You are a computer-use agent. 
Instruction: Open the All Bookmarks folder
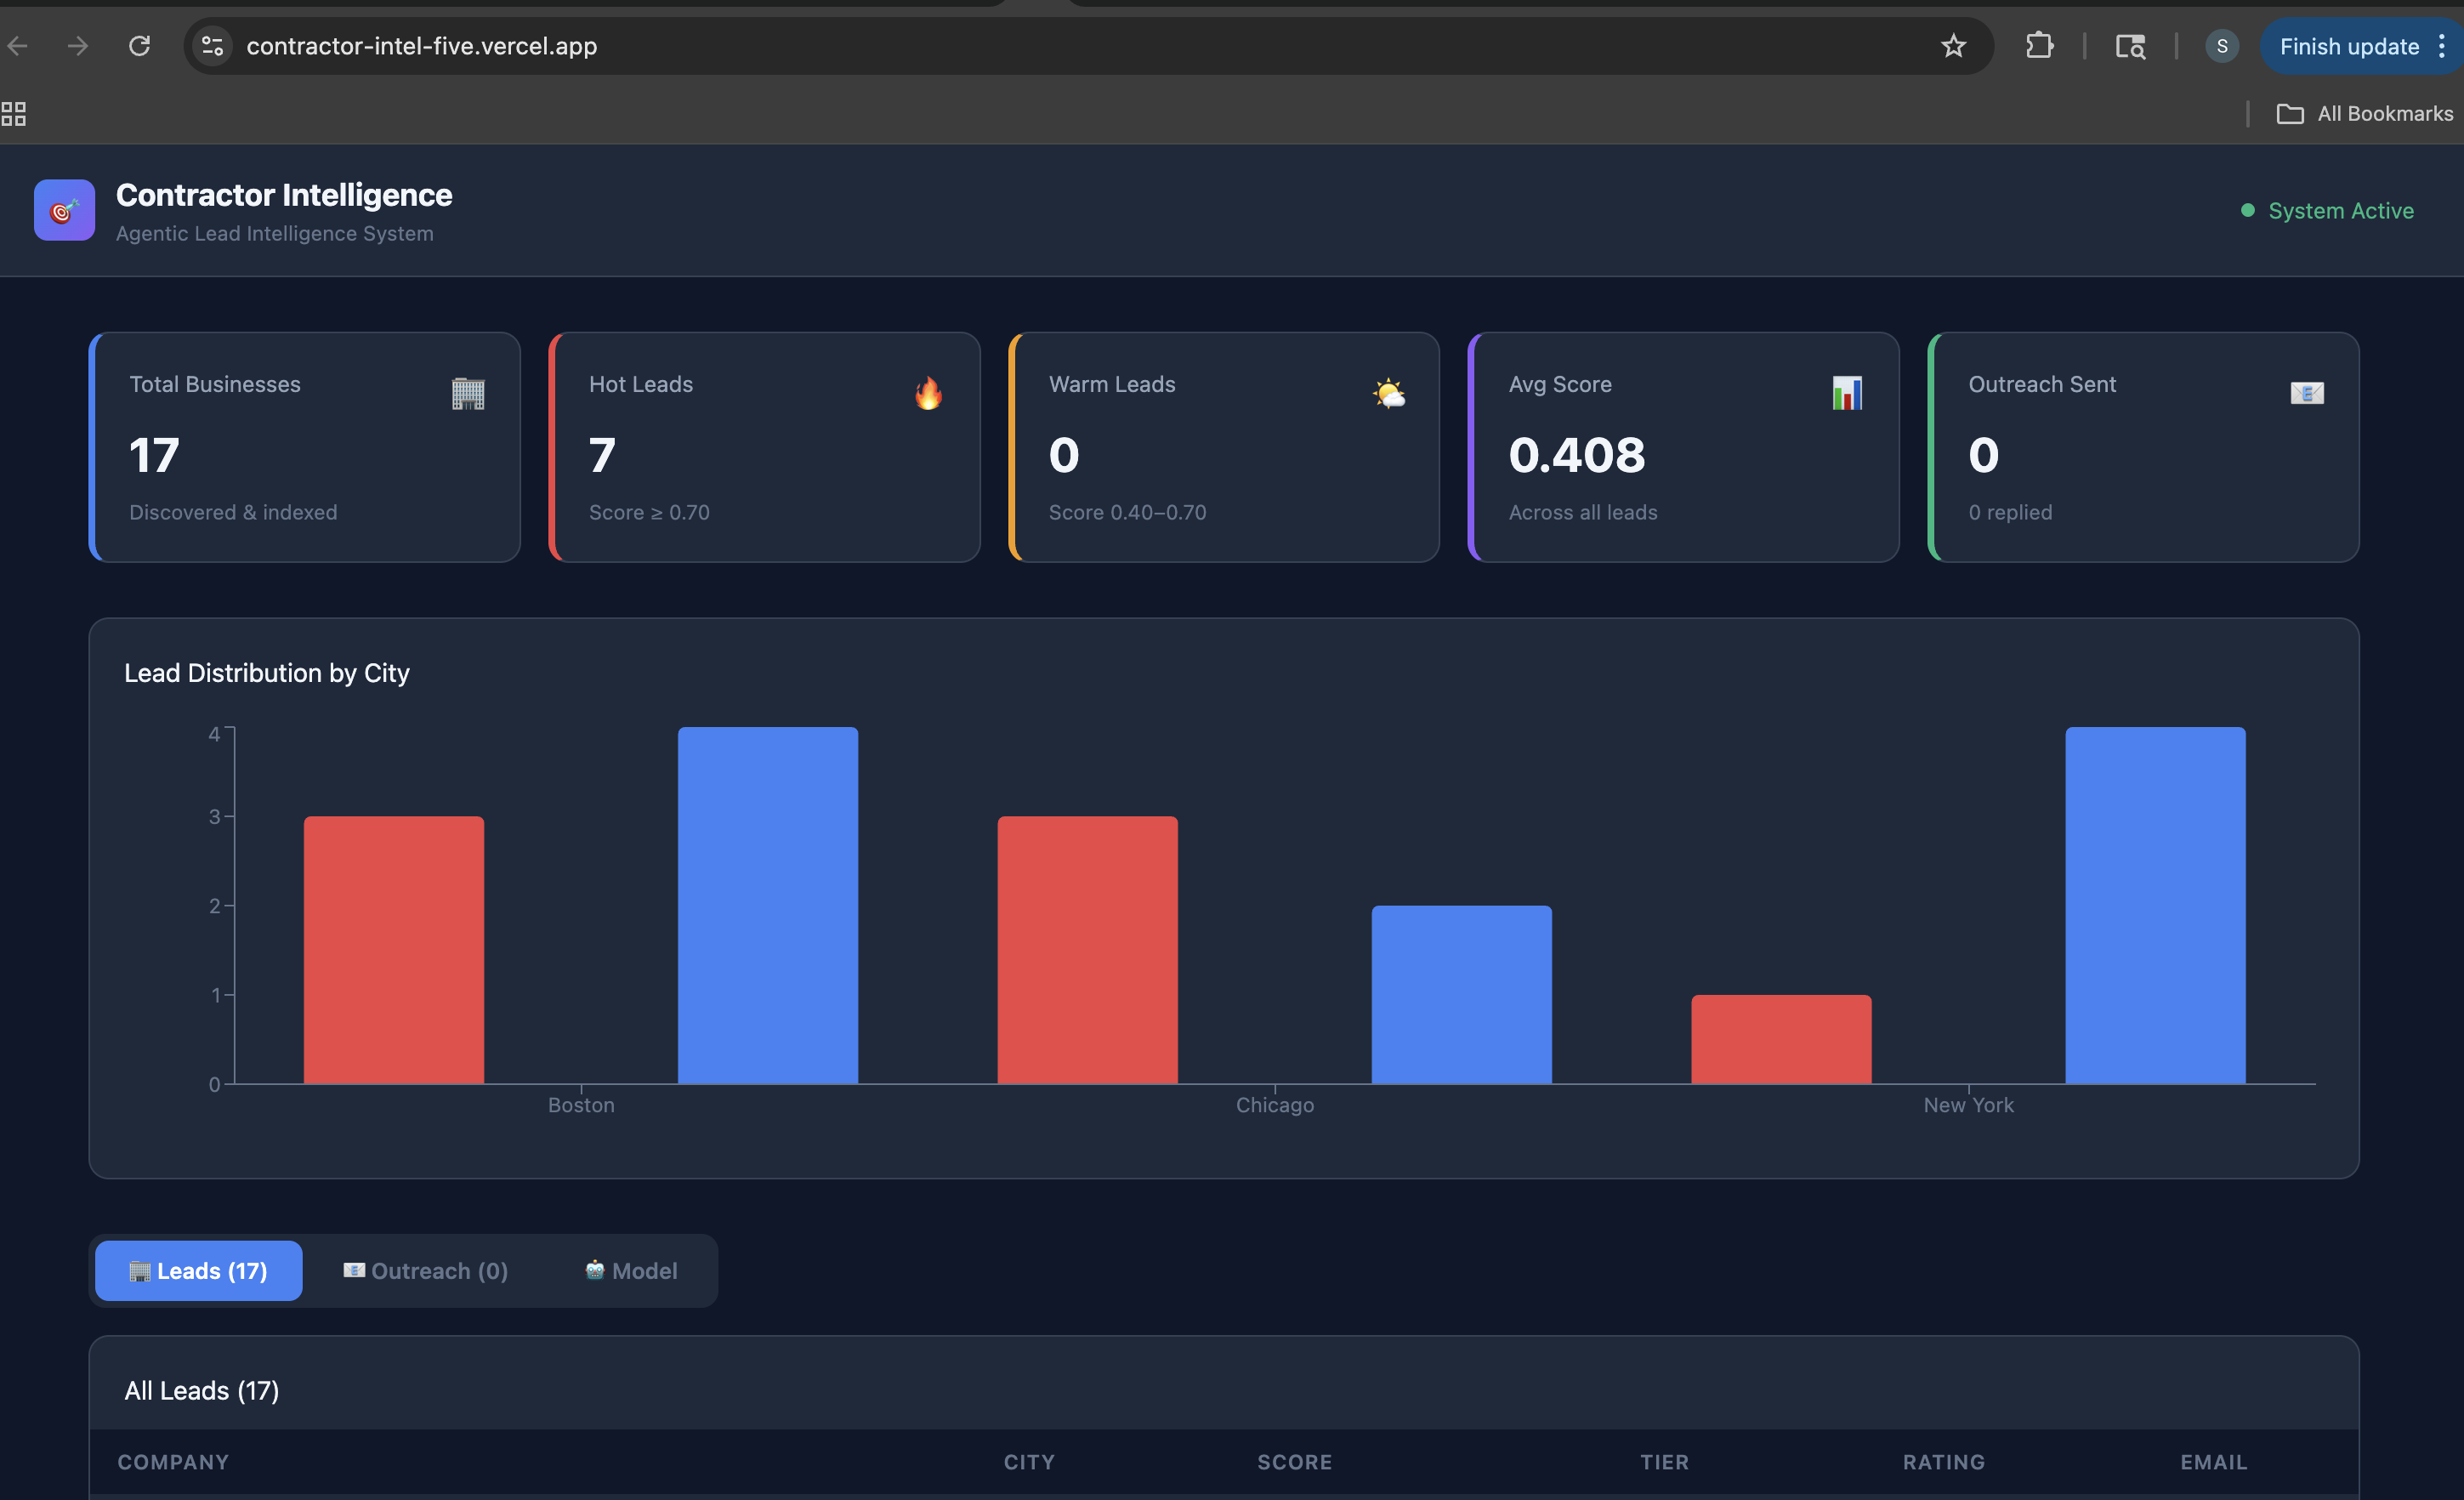(2364, 114)
